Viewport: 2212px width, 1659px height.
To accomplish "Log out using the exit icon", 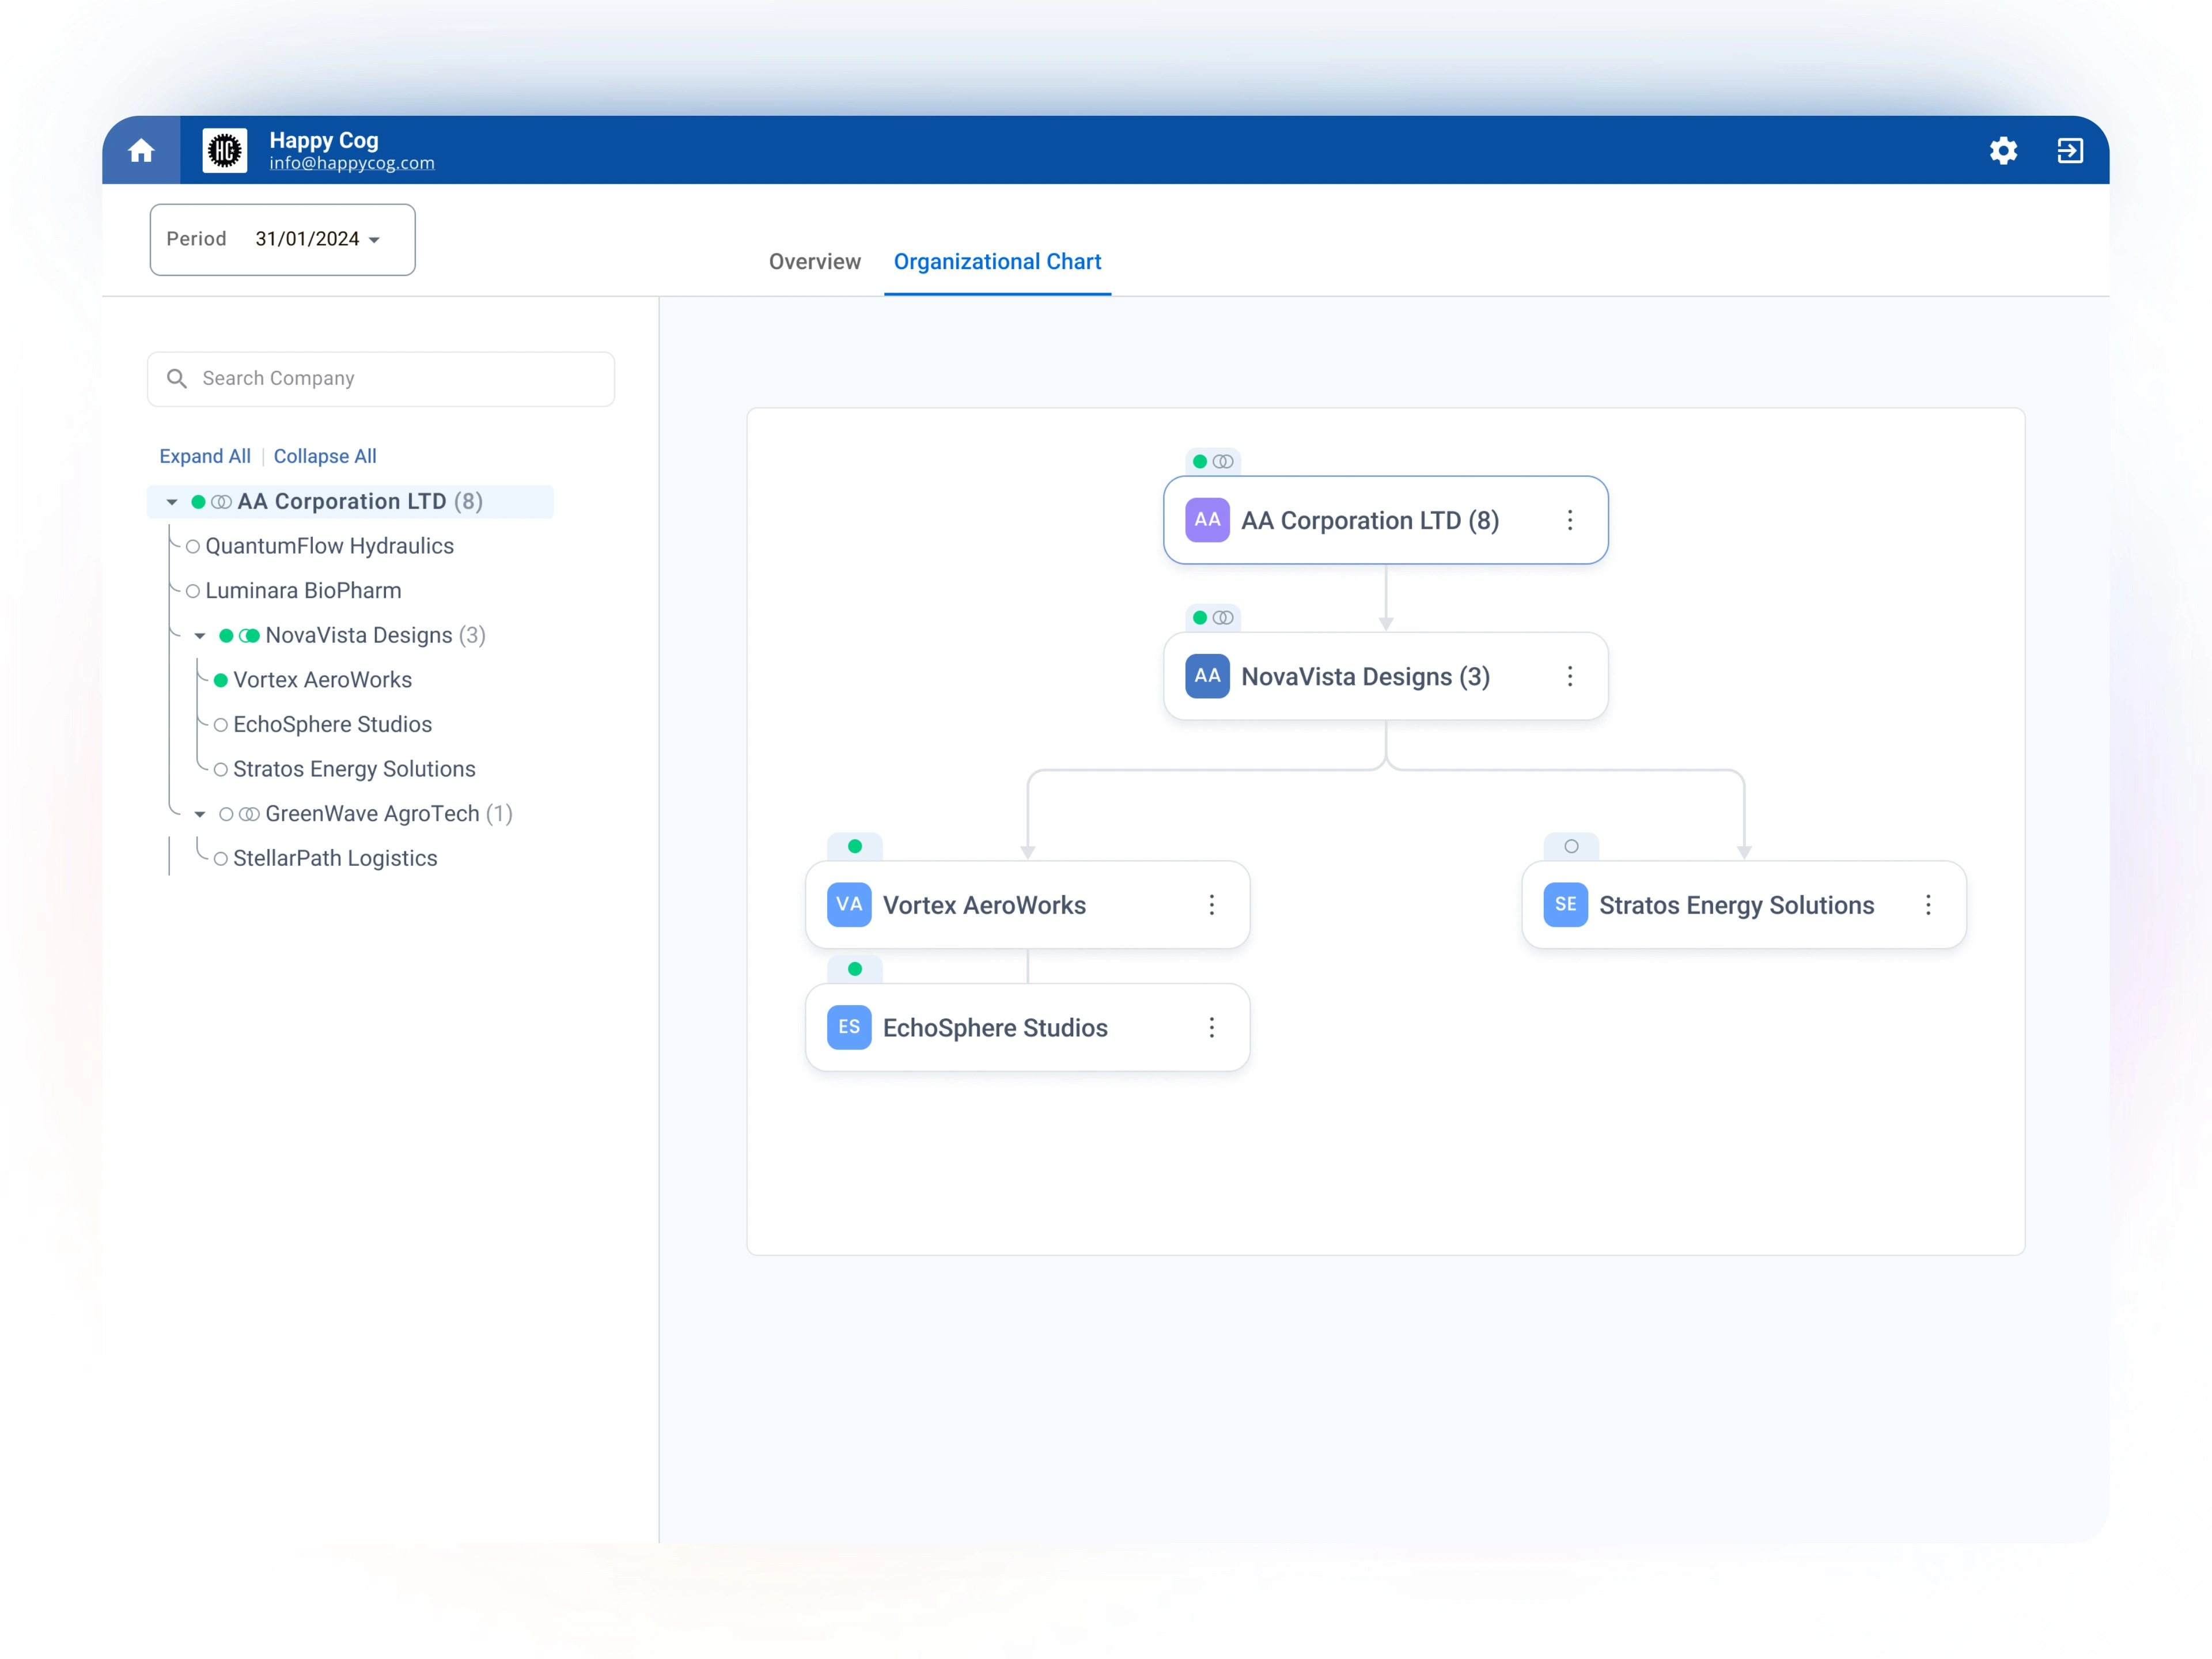I will tap(2070, 150).
